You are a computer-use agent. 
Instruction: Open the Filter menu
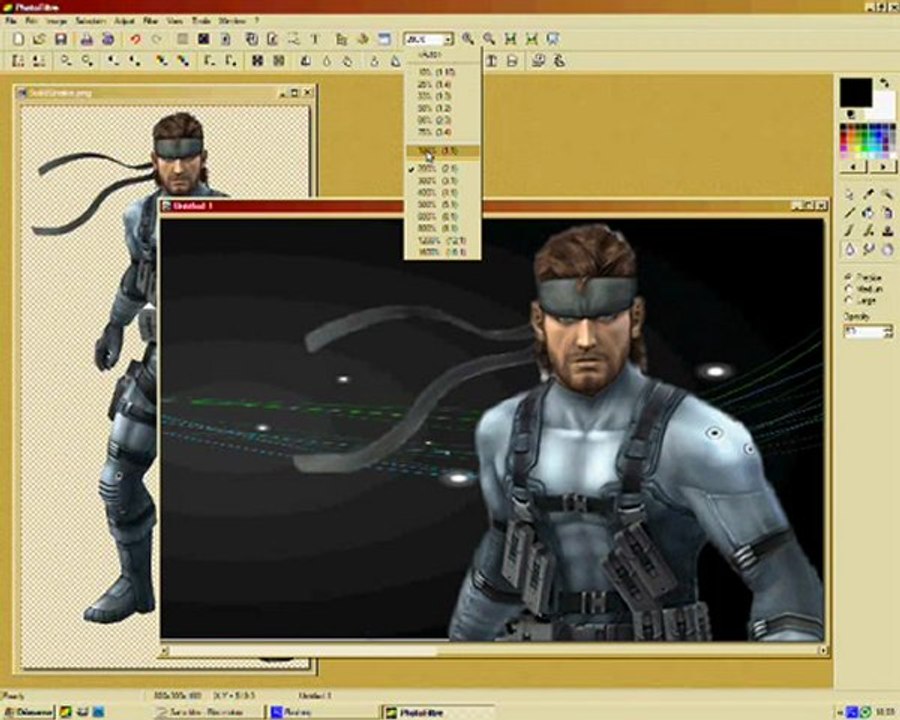tap(150, 21)
